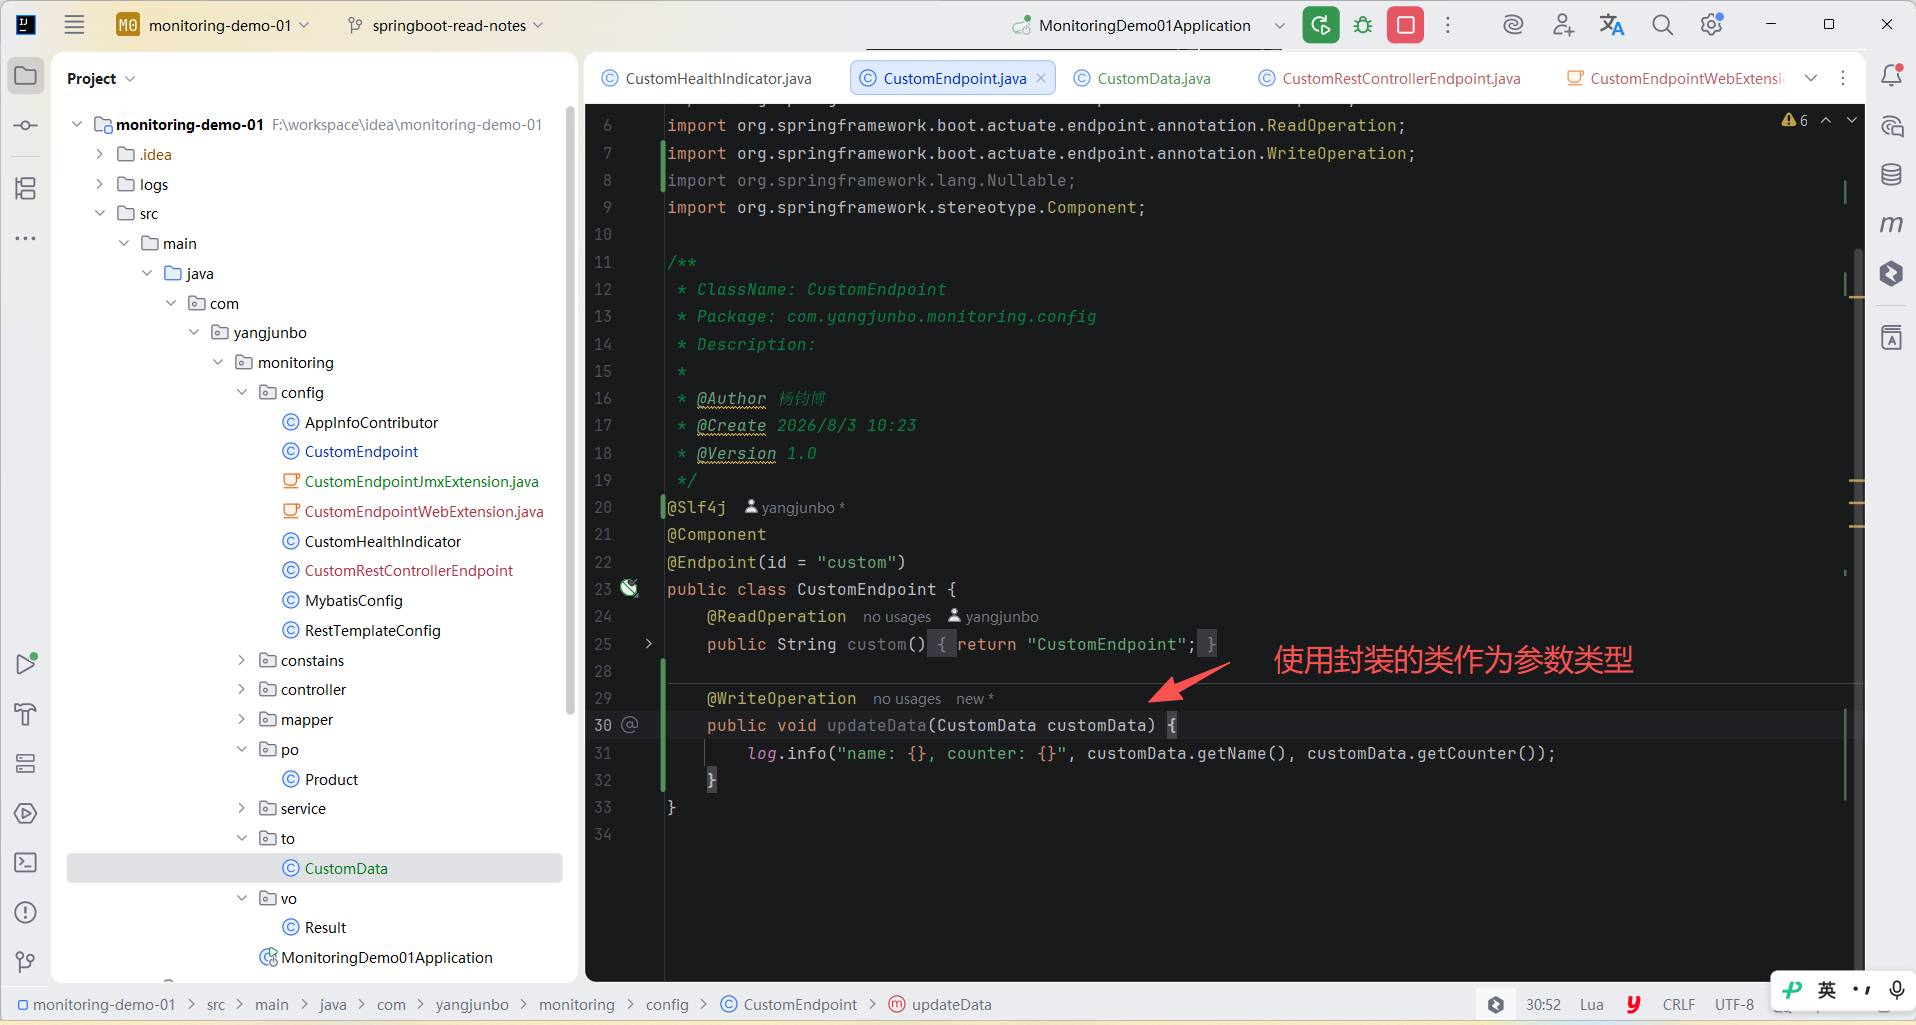
Task: Expand the logs folder
Action: (100, 184)
